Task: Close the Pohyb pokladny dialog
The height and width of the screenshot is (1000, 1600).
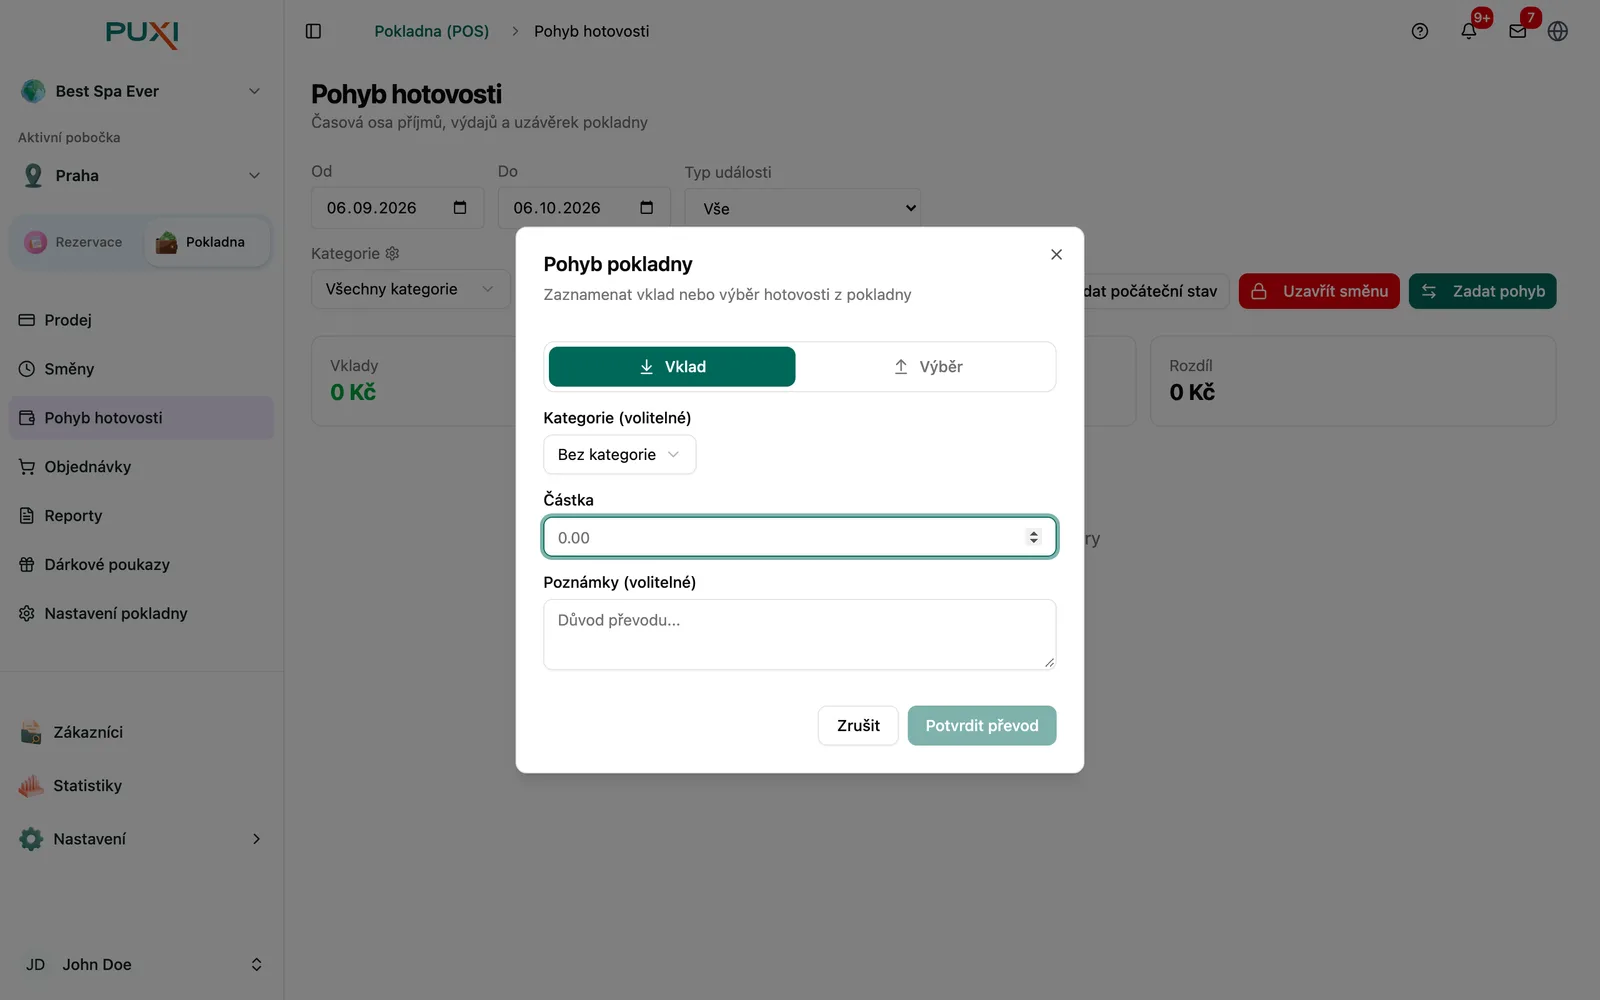Action: (x=1056, y=254)
